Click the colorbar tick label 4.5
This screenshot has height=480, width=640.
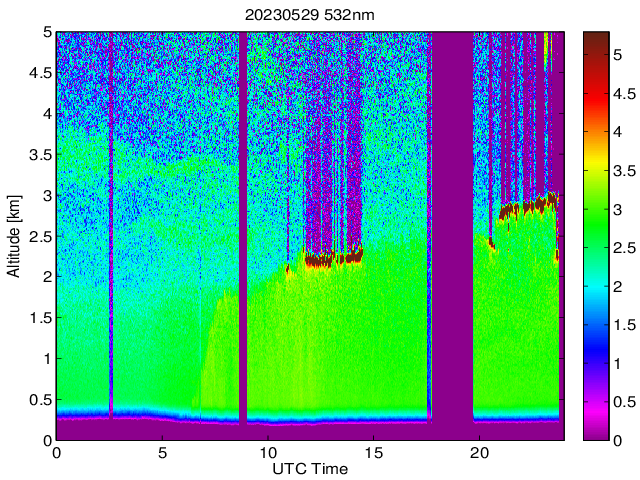pos(624,93)
